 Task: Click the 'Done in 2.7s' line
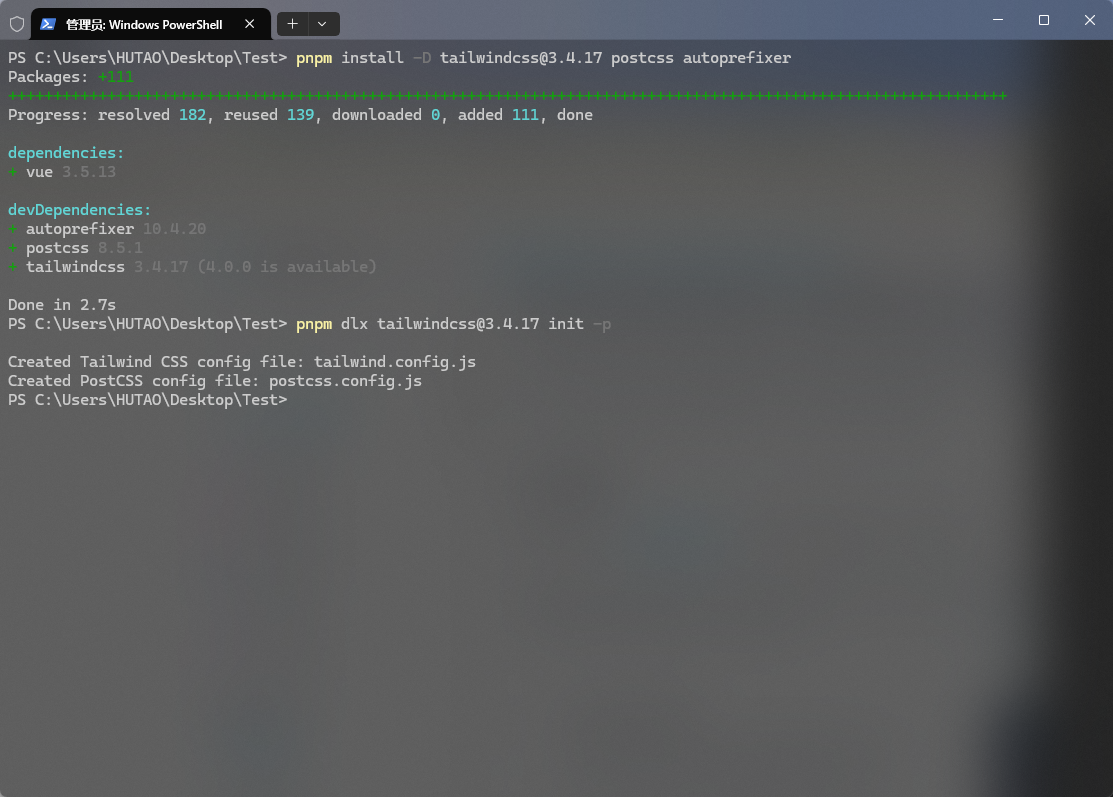tap(62, 305)
